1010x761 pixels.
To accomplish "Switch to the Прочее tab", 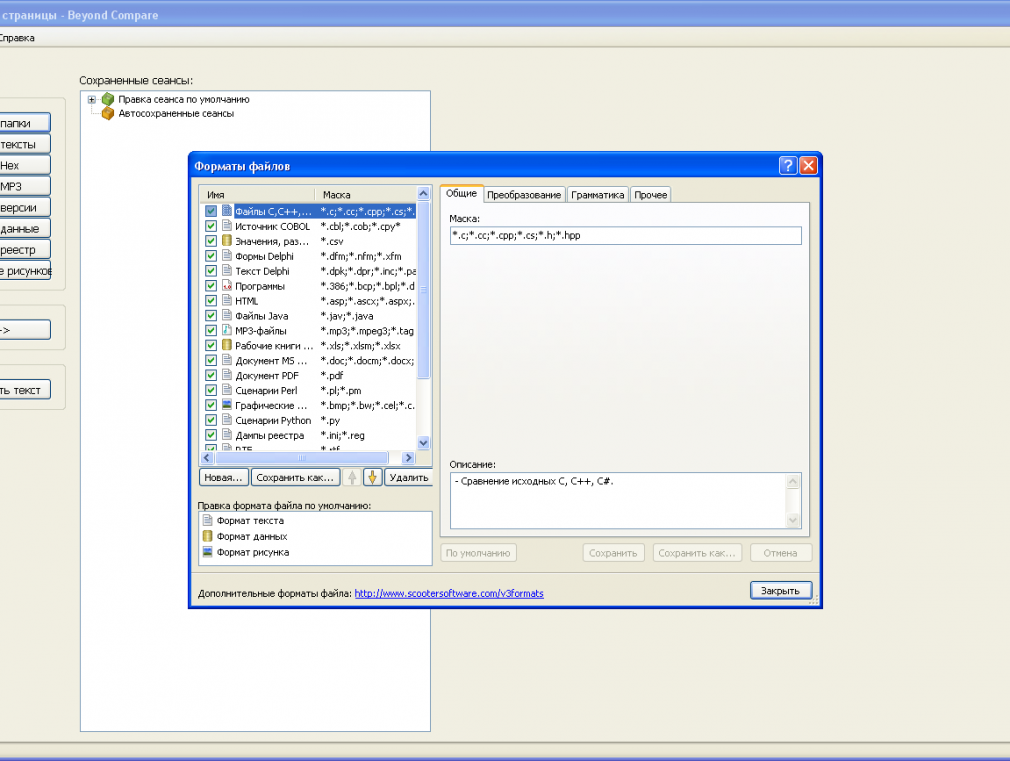I will point(650,195).
